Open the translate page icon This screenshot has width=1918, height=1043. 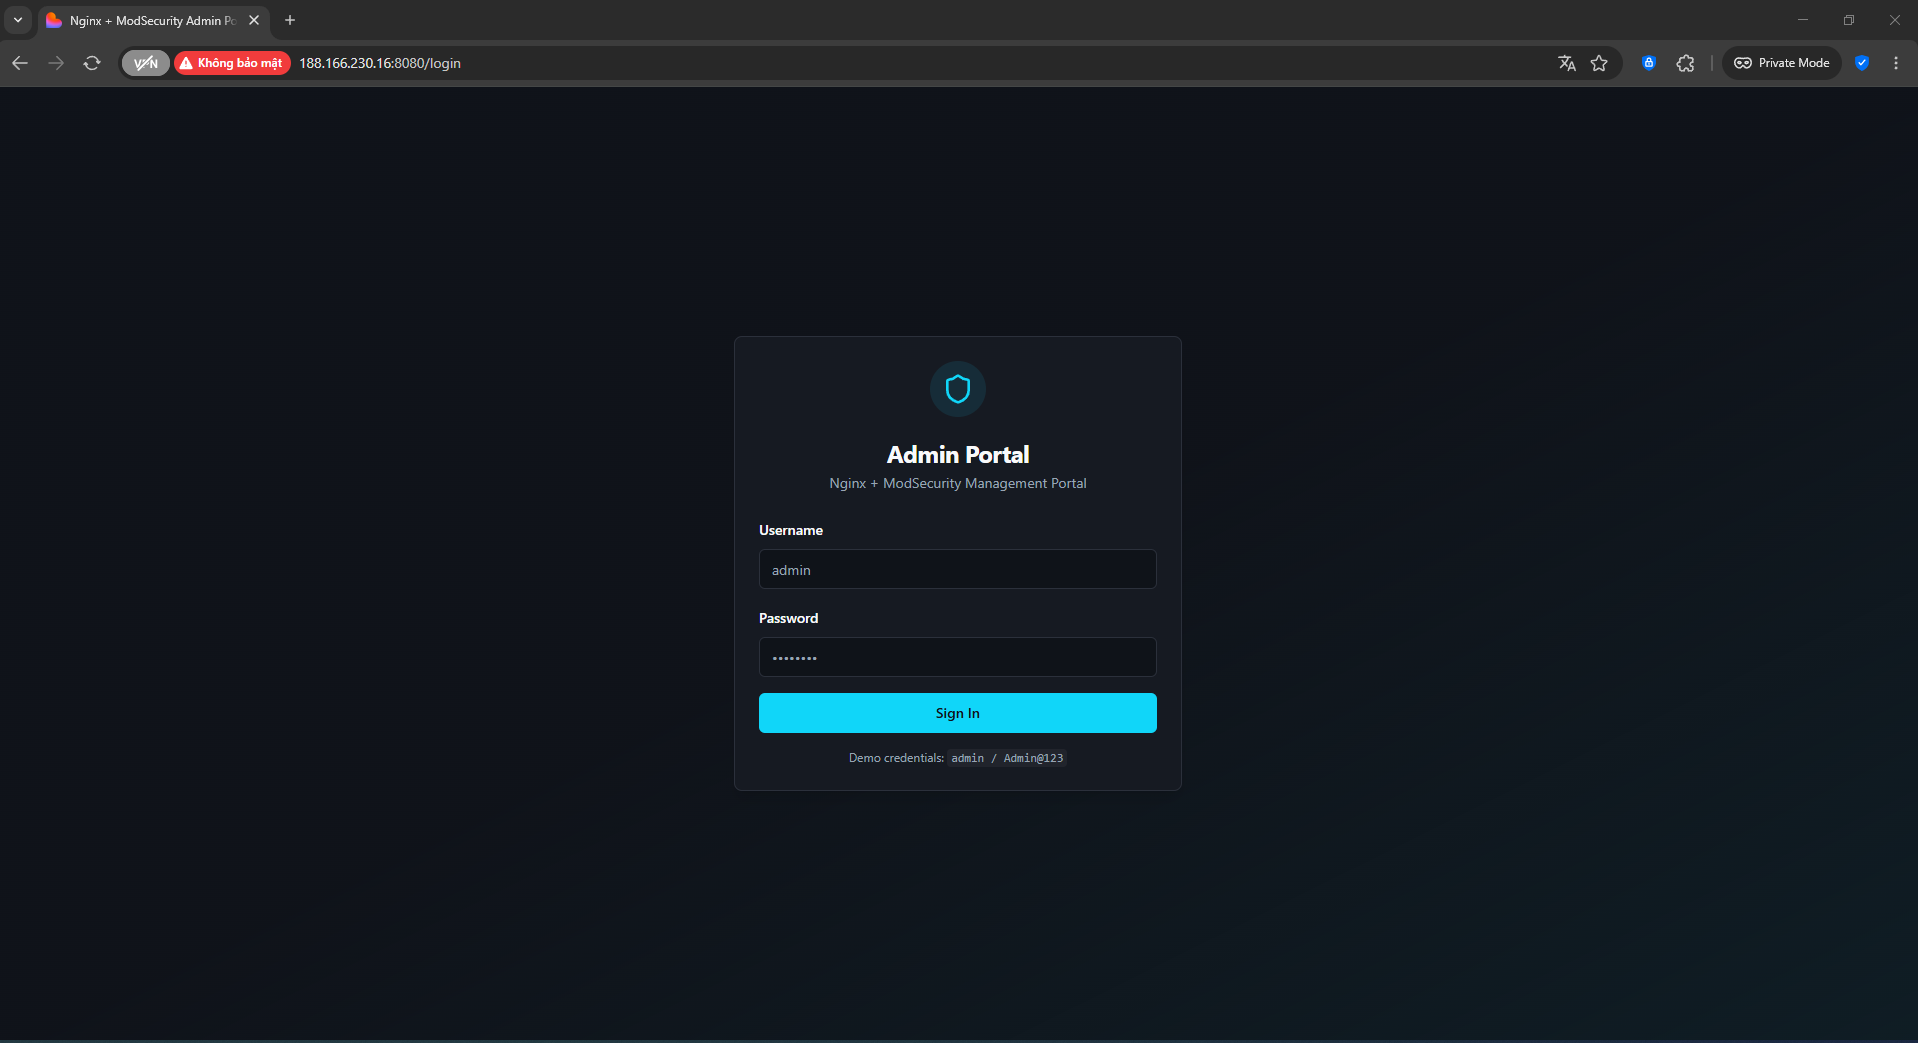[1566, 63]
